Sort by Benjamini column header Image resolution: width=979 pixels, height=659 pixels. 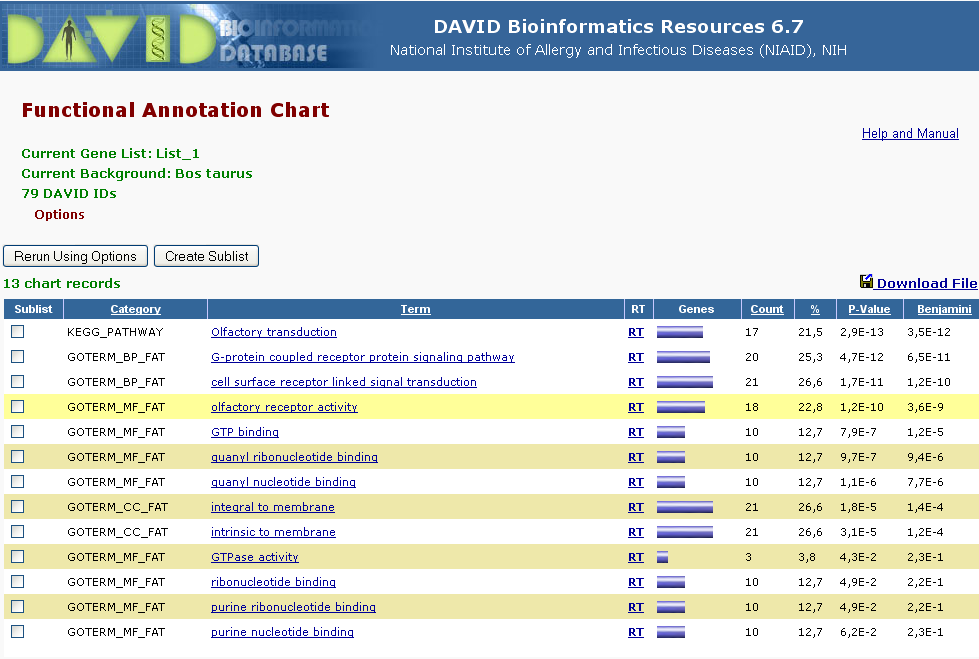[944, 309]
